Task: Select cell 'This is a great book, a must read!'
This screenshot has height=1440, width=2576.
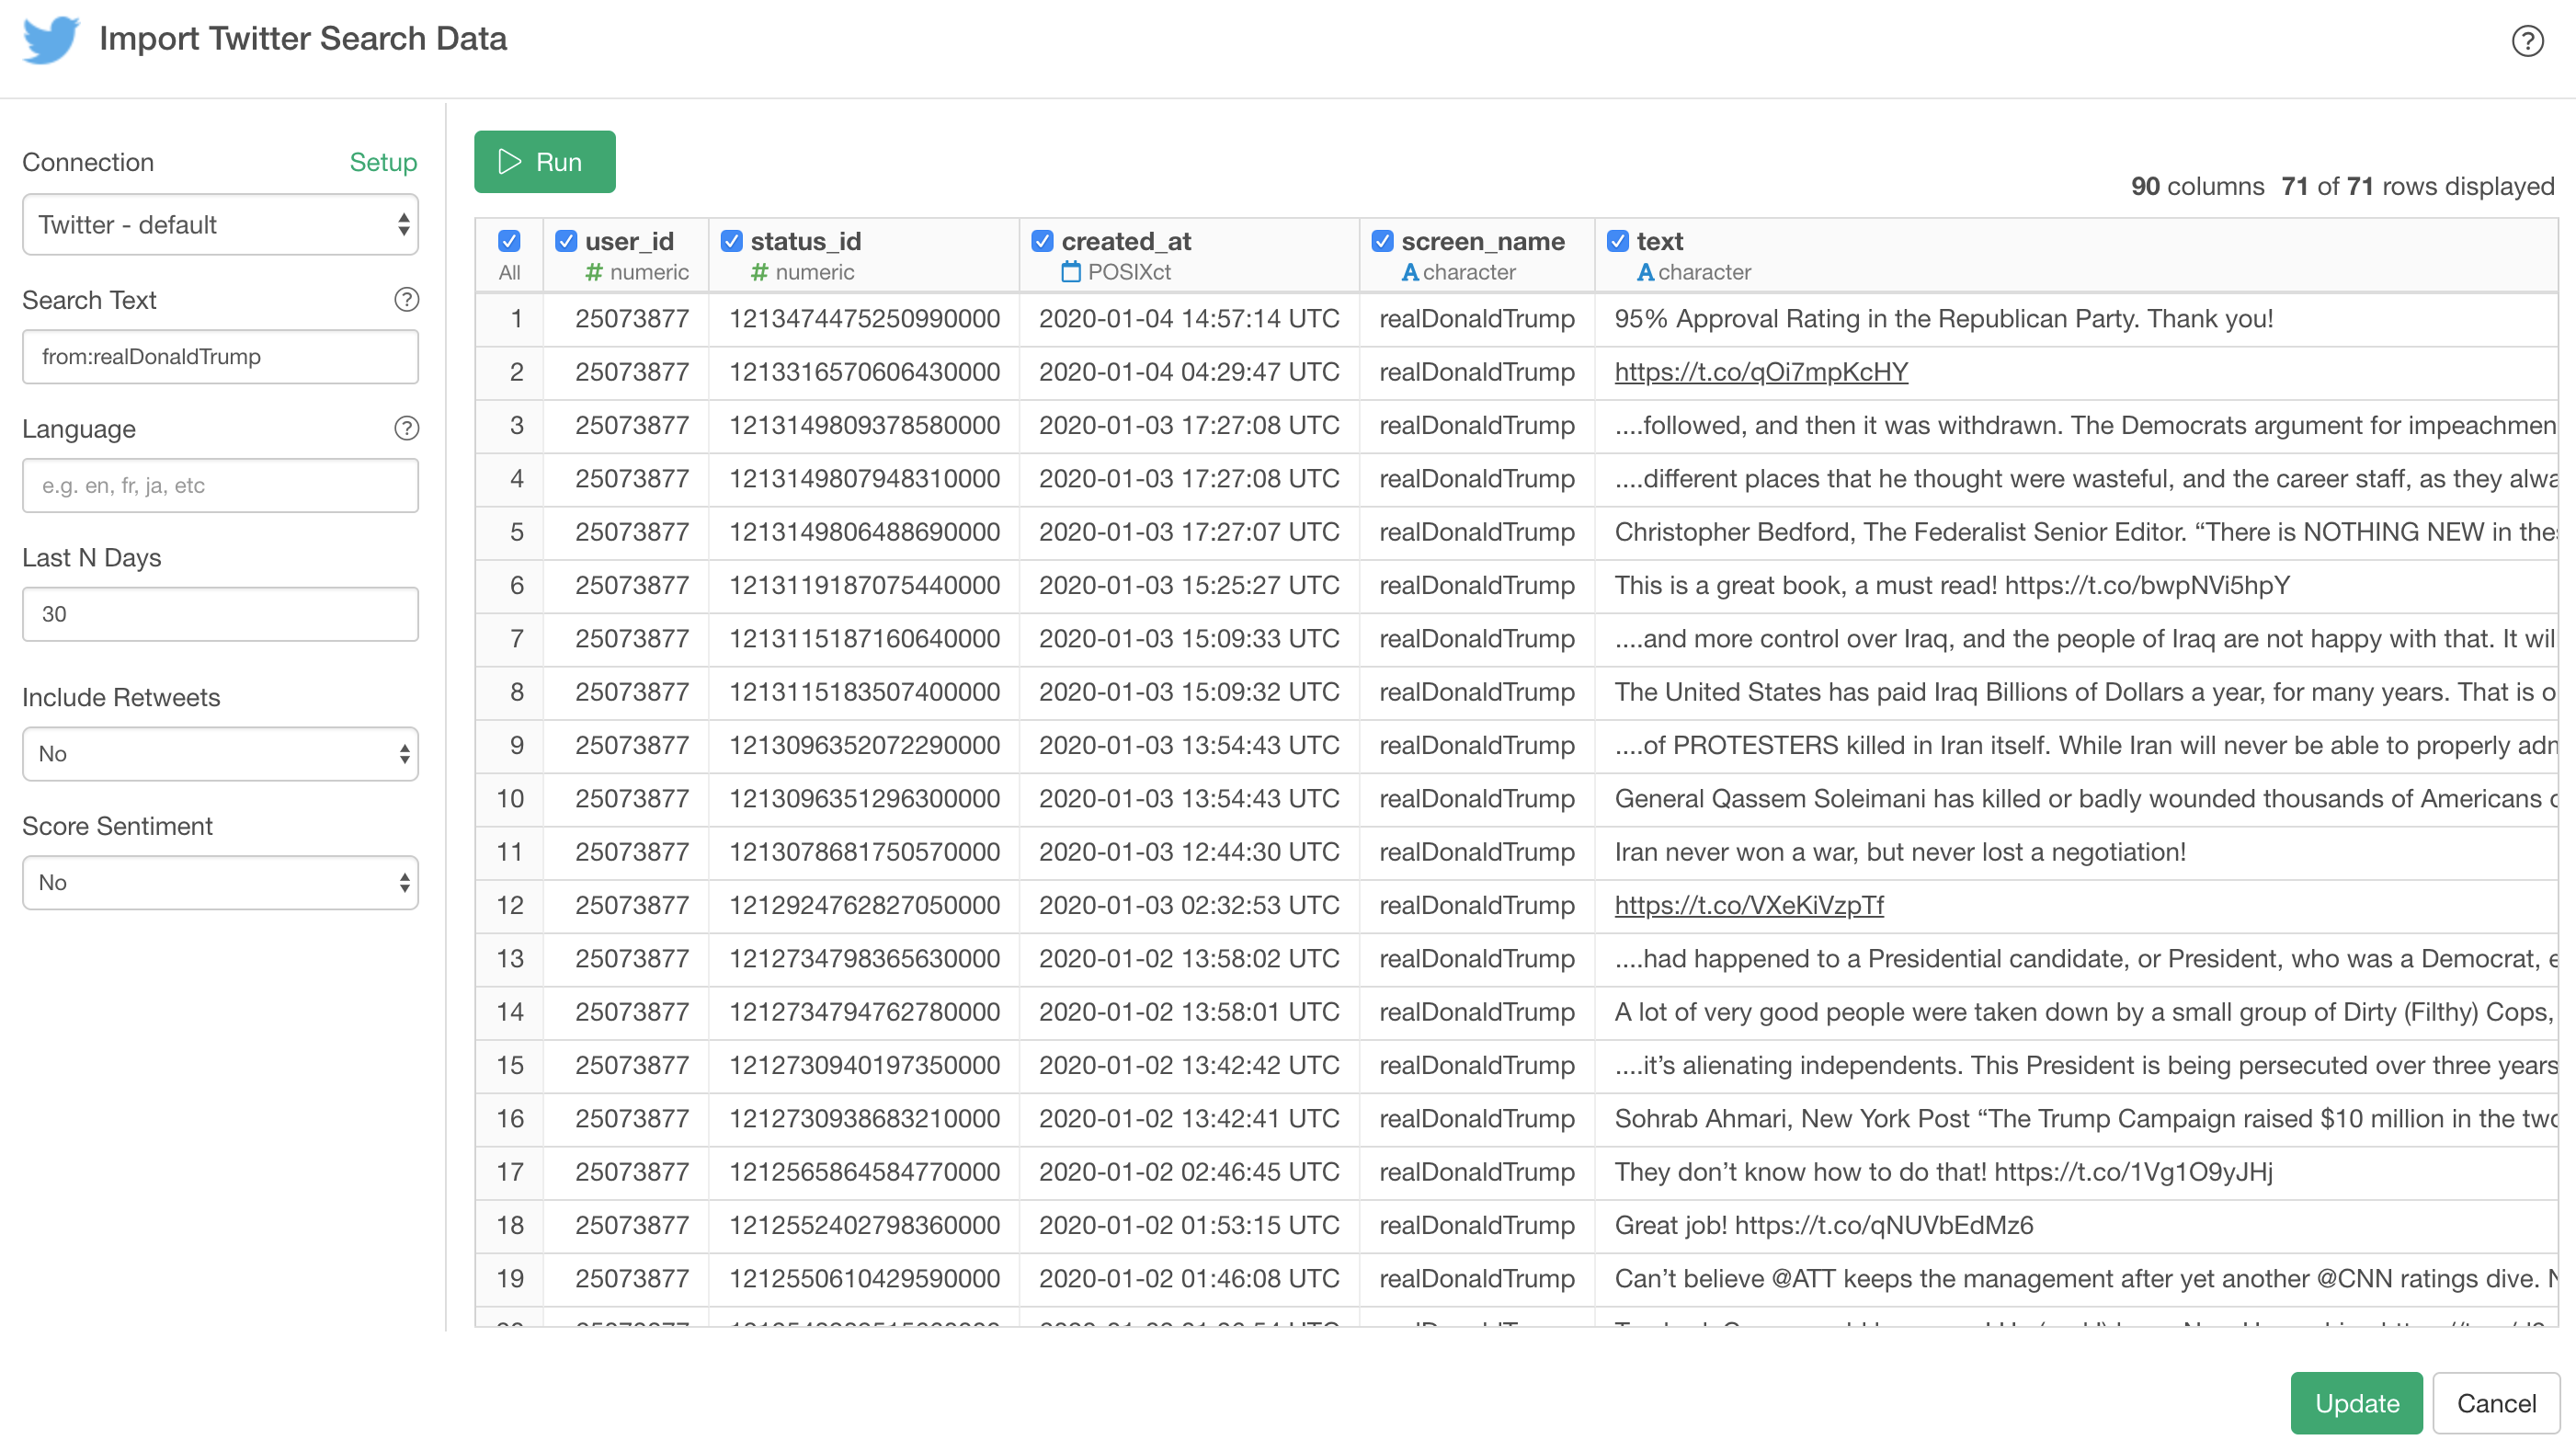Action: pos(2076,585)
